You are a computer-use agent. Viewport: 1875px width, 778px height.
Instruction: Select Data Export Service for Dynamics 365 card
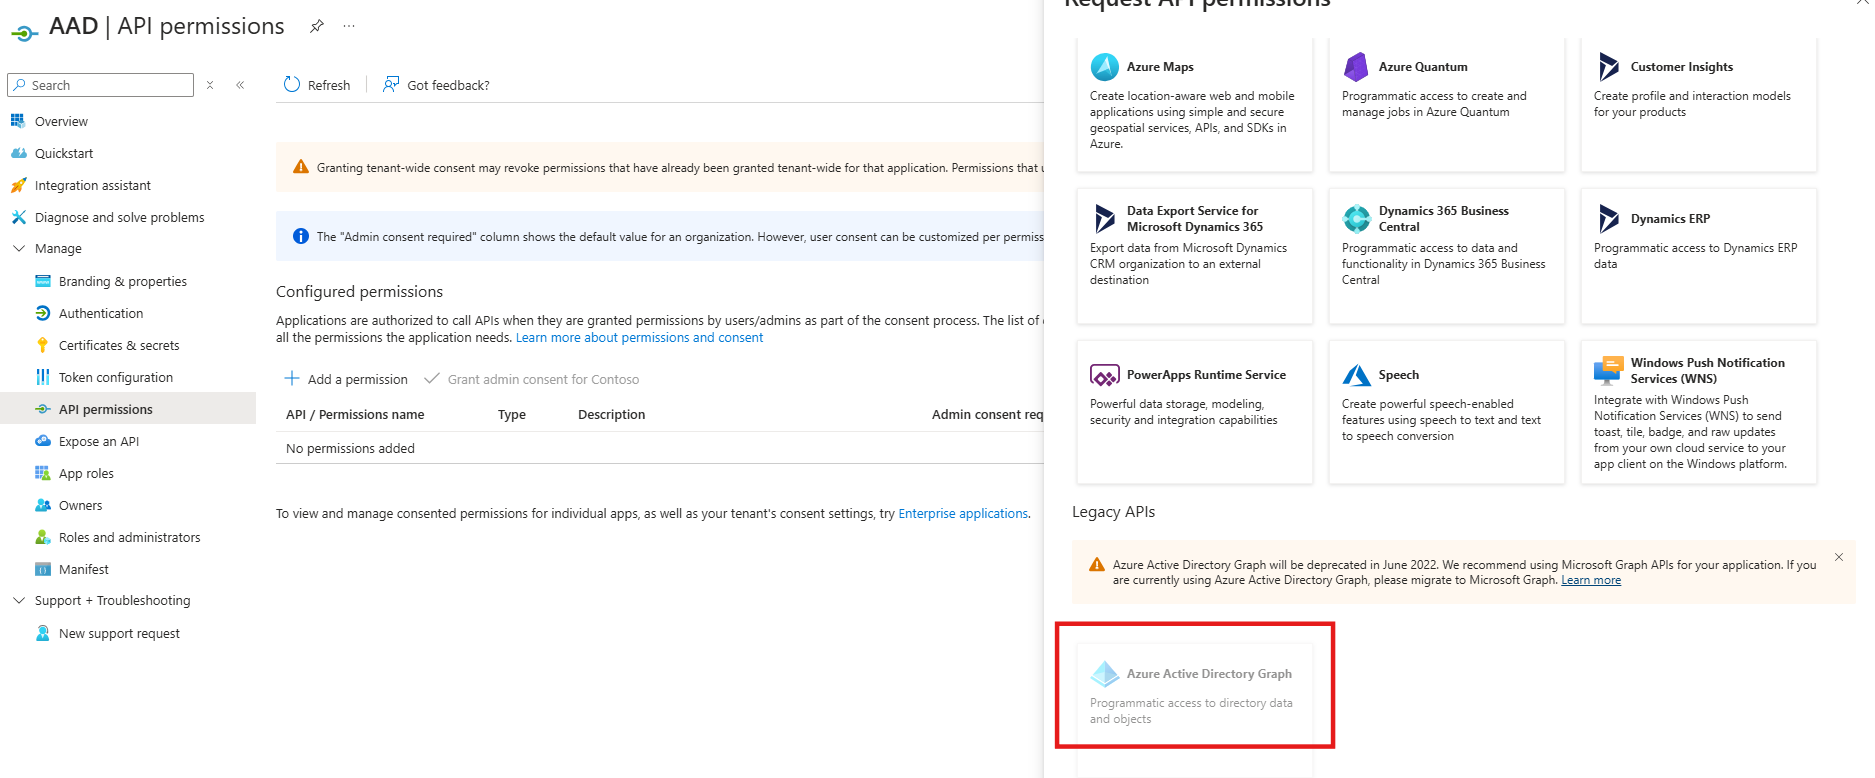[1195, 256]
